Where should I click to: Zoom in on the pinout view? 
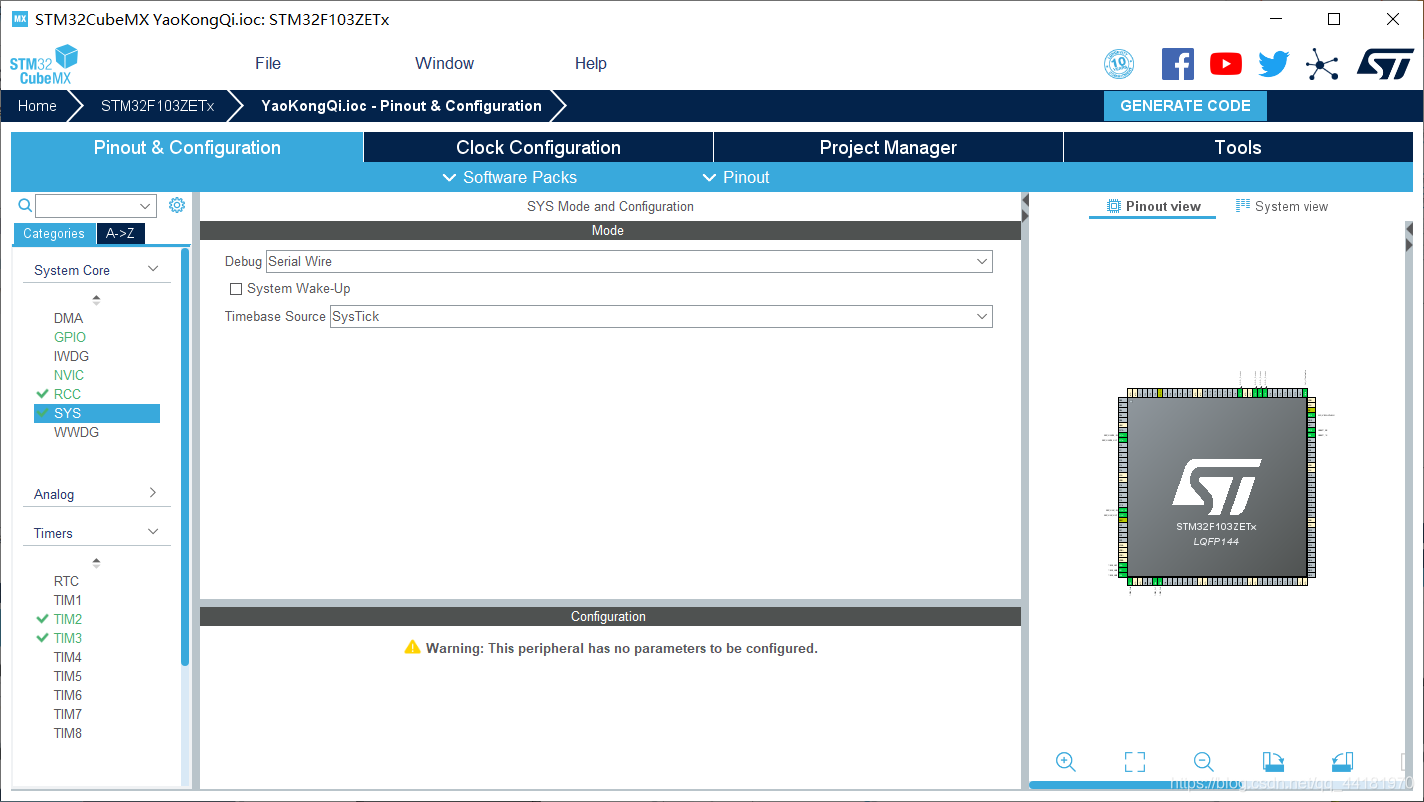(1066, 762)
